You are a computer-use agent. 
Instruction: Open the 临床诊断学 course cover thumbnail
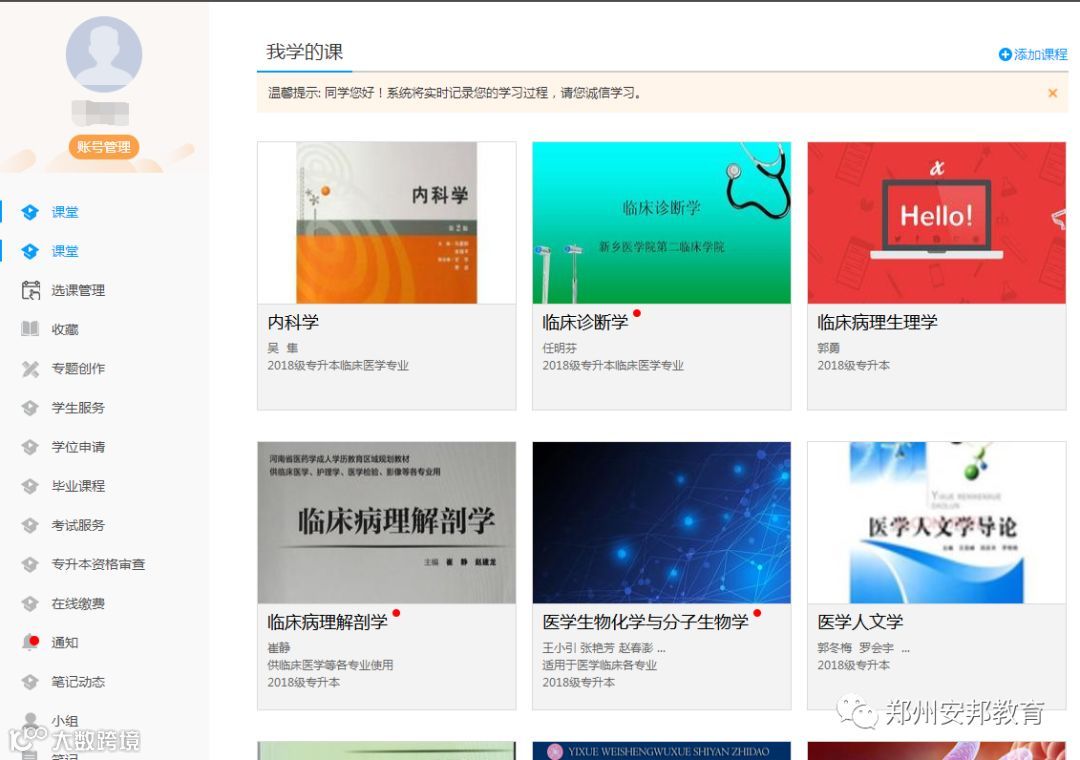point(661,223)
